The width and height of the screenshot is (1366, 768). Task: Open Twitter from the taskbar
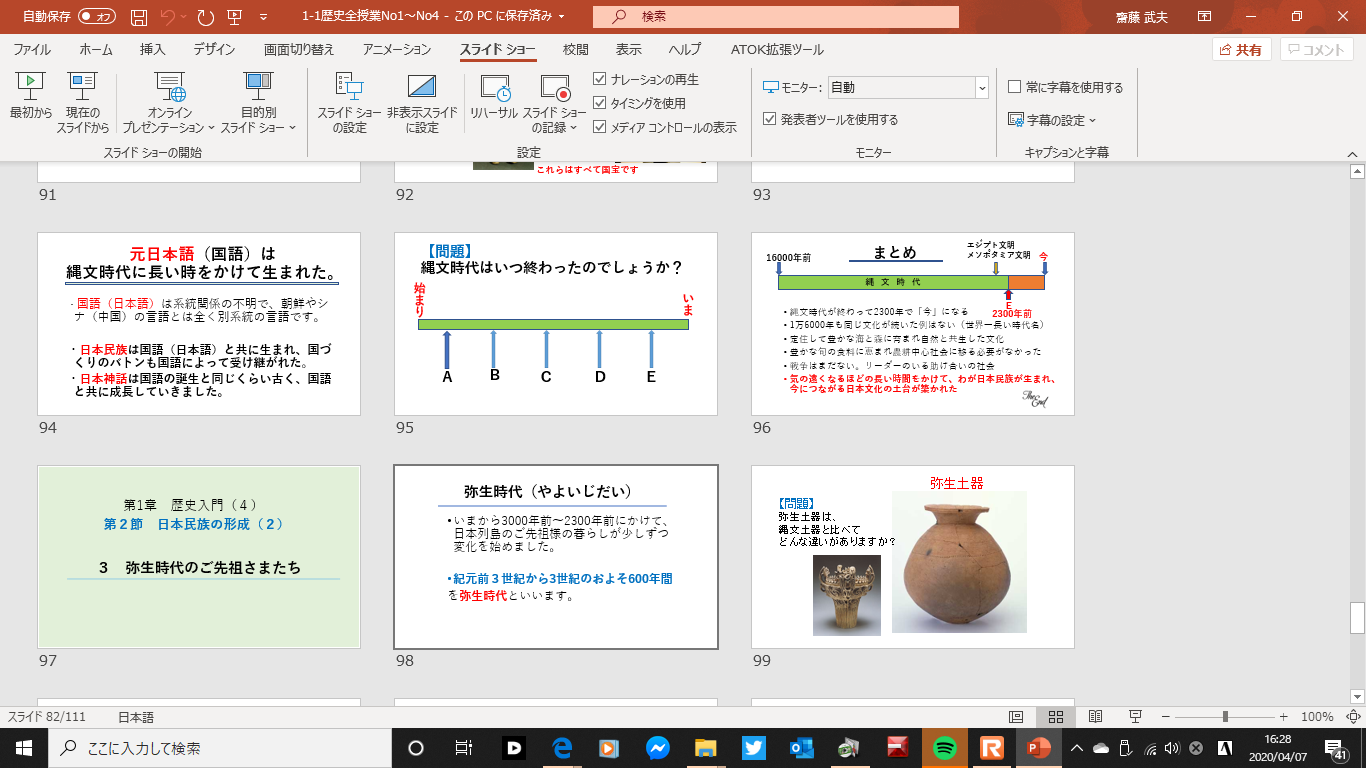pos(753,748)
